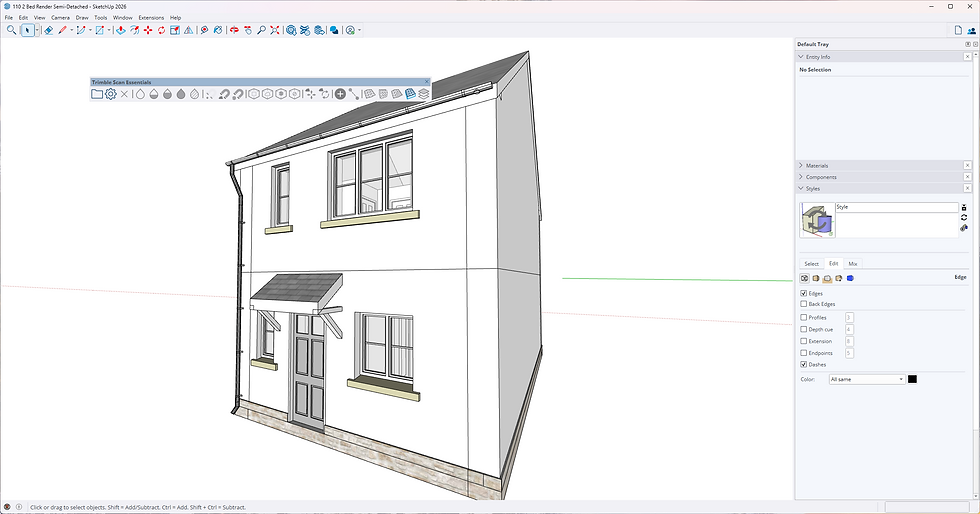Click the Profiles value field
980x514 pixels.
click(x=849, y=318)
